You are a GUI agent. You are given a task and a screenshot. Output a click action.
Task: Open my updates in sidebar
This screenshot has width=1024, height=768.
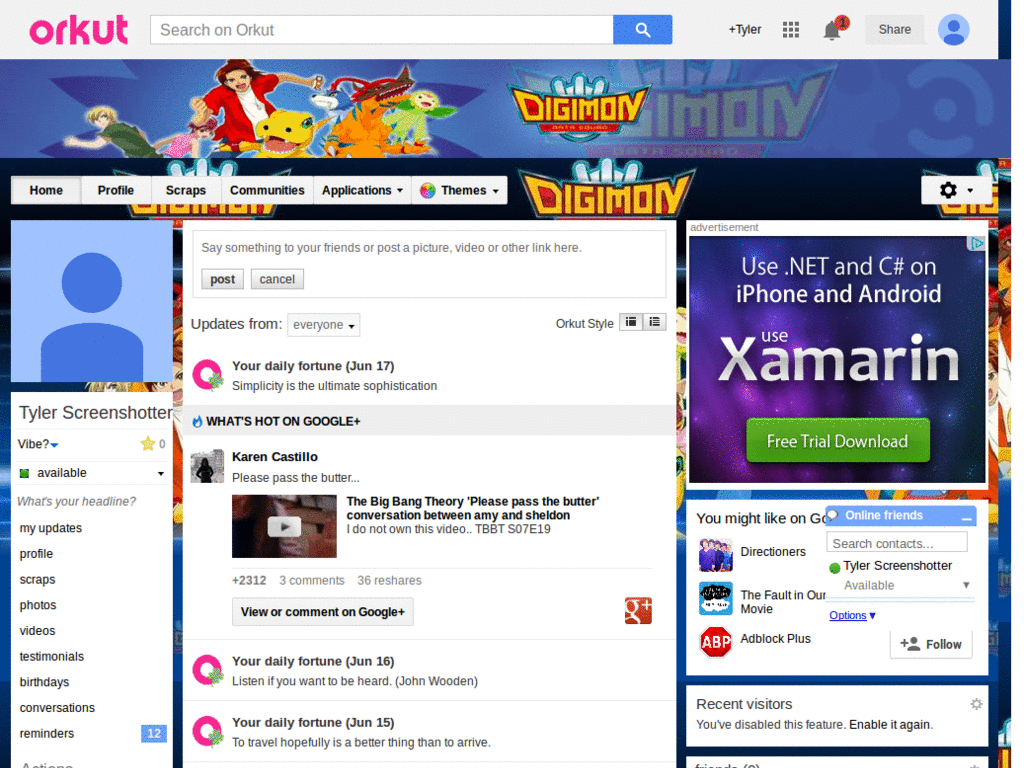tap(51, 528)
